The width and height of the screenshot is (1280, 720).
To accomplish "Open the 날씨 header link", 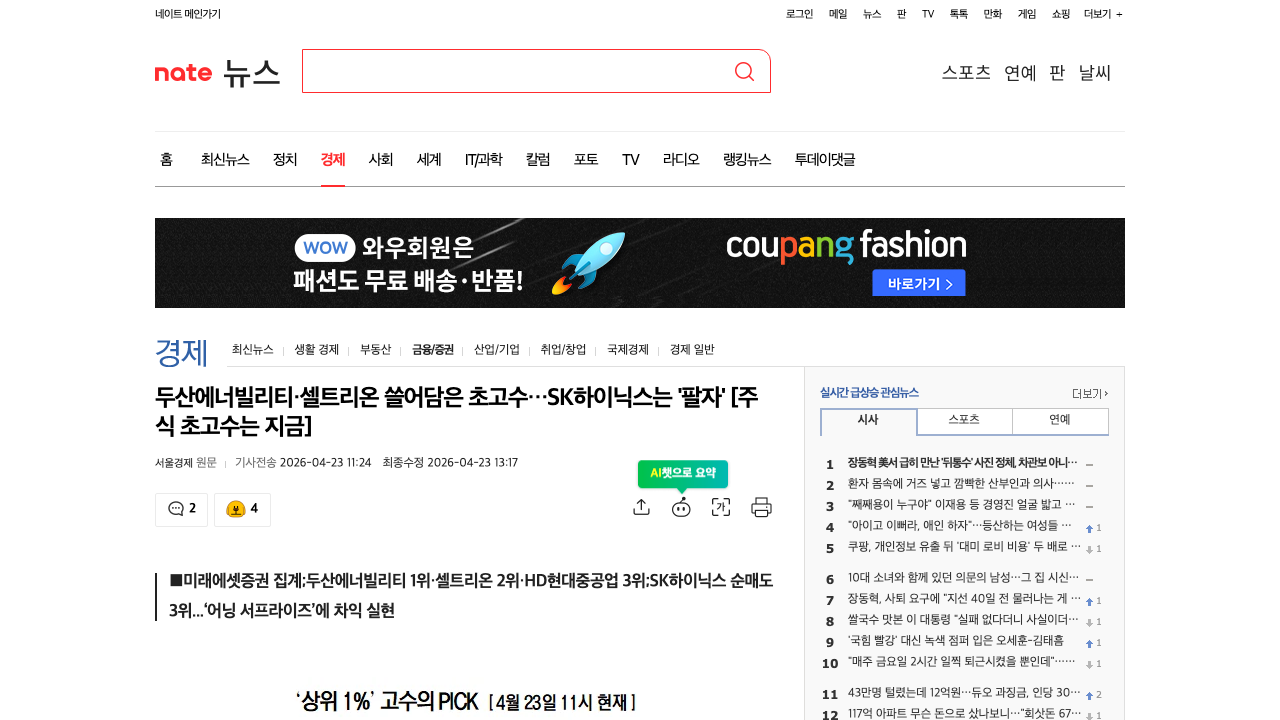I will 1095,72.
